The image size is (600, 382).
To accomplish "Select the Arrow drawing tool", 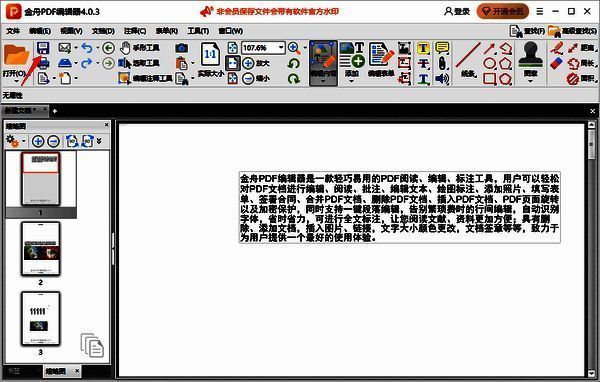I will click(x=489, y=48).
